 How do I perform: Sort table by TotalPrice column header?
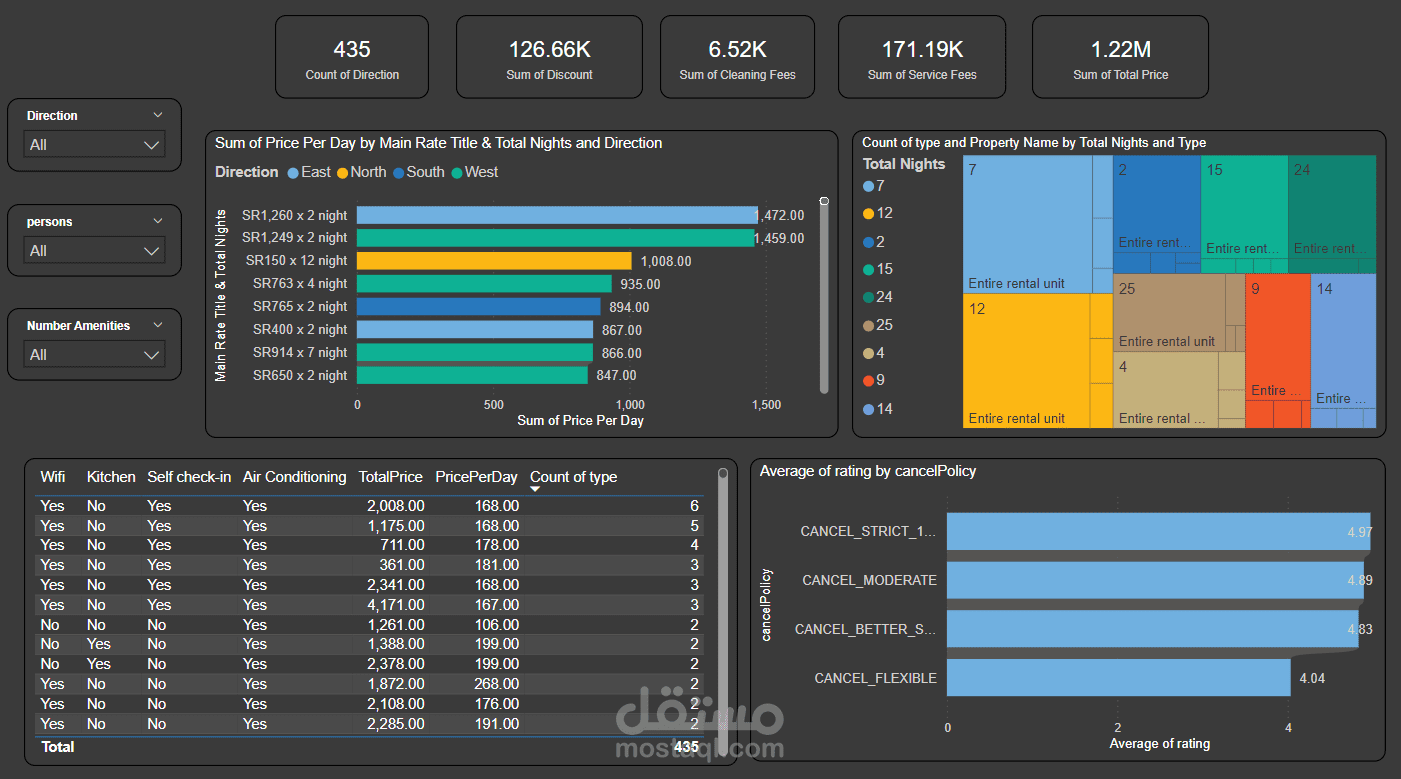391,477
